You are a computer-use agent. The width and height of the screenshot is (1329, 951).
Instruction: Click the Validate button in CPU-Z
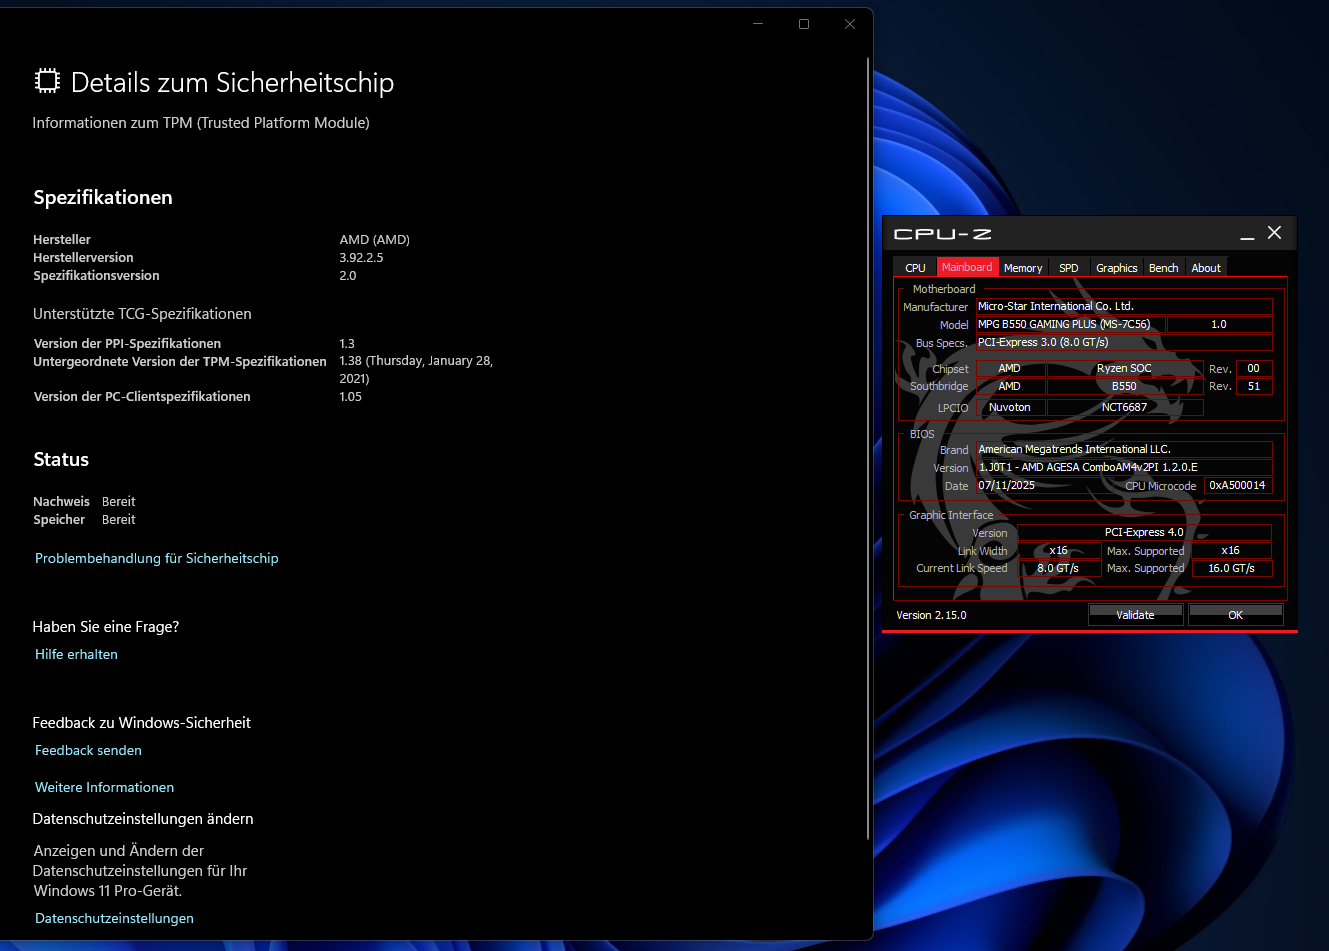(x=1135, y=615)
